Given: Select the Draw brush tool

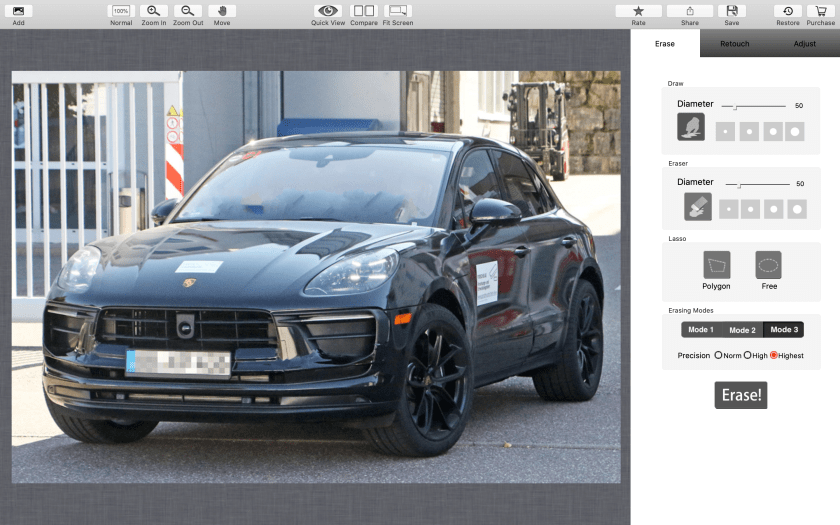Looking at the screenshot, I should pyautogui.click(x=691, y=127).
